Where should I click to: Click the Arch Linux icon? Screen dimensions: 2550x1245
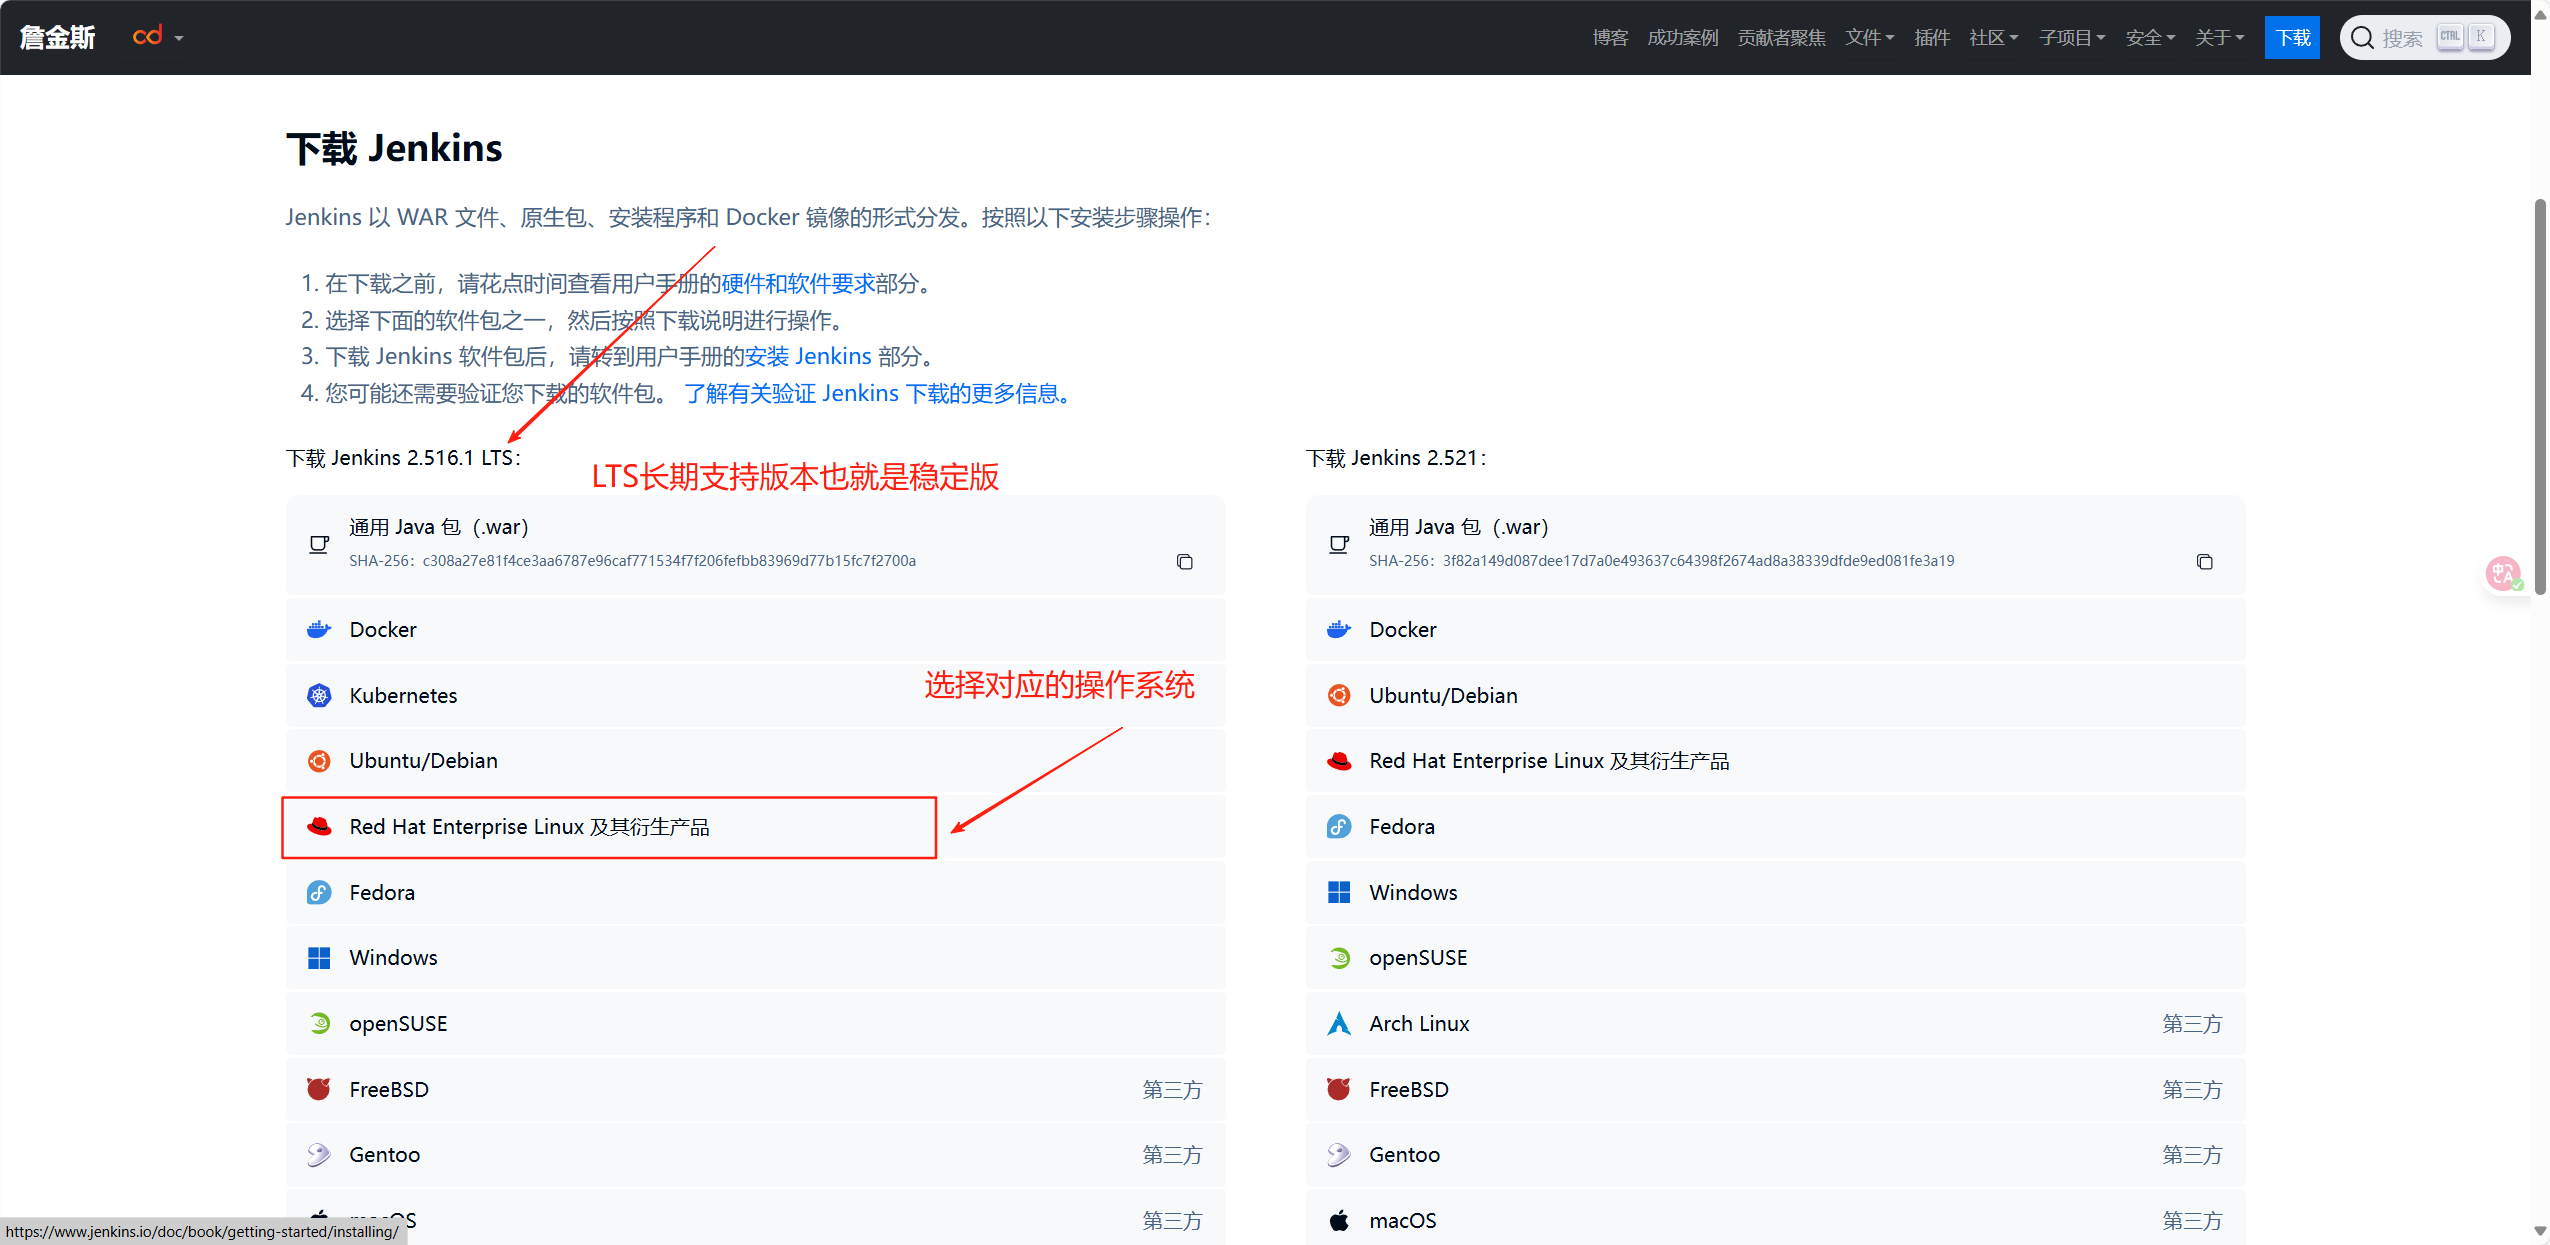(x=1339, y=1023)
